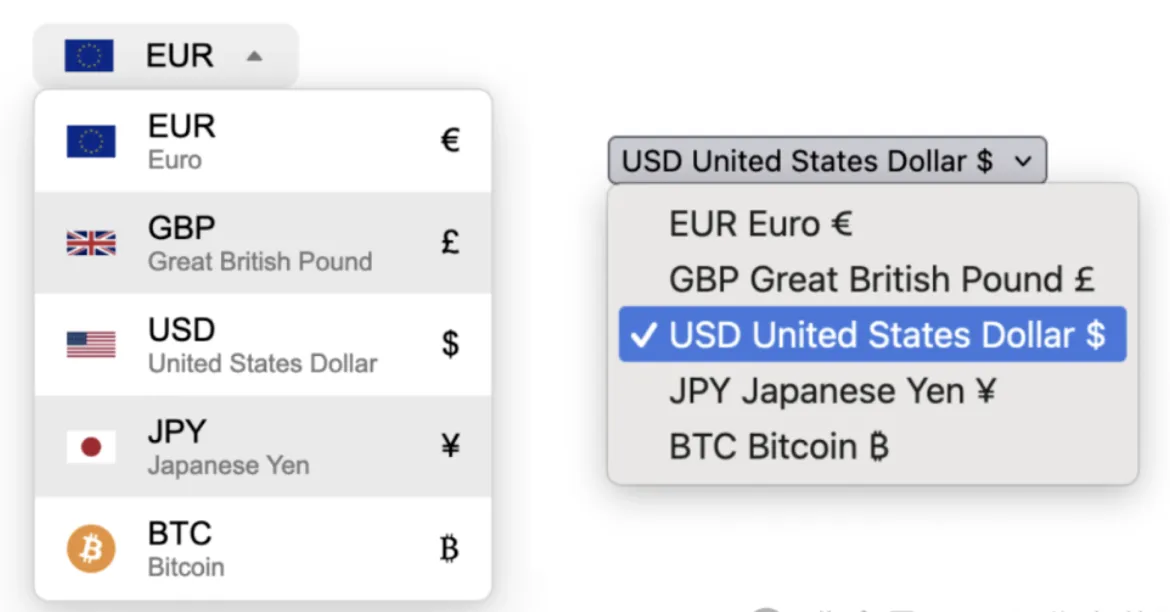Image resolution: width=1170 pixels, height=612 pixels.
Task: Open the USD United States Dollar select box
Action: pos(806,161)
